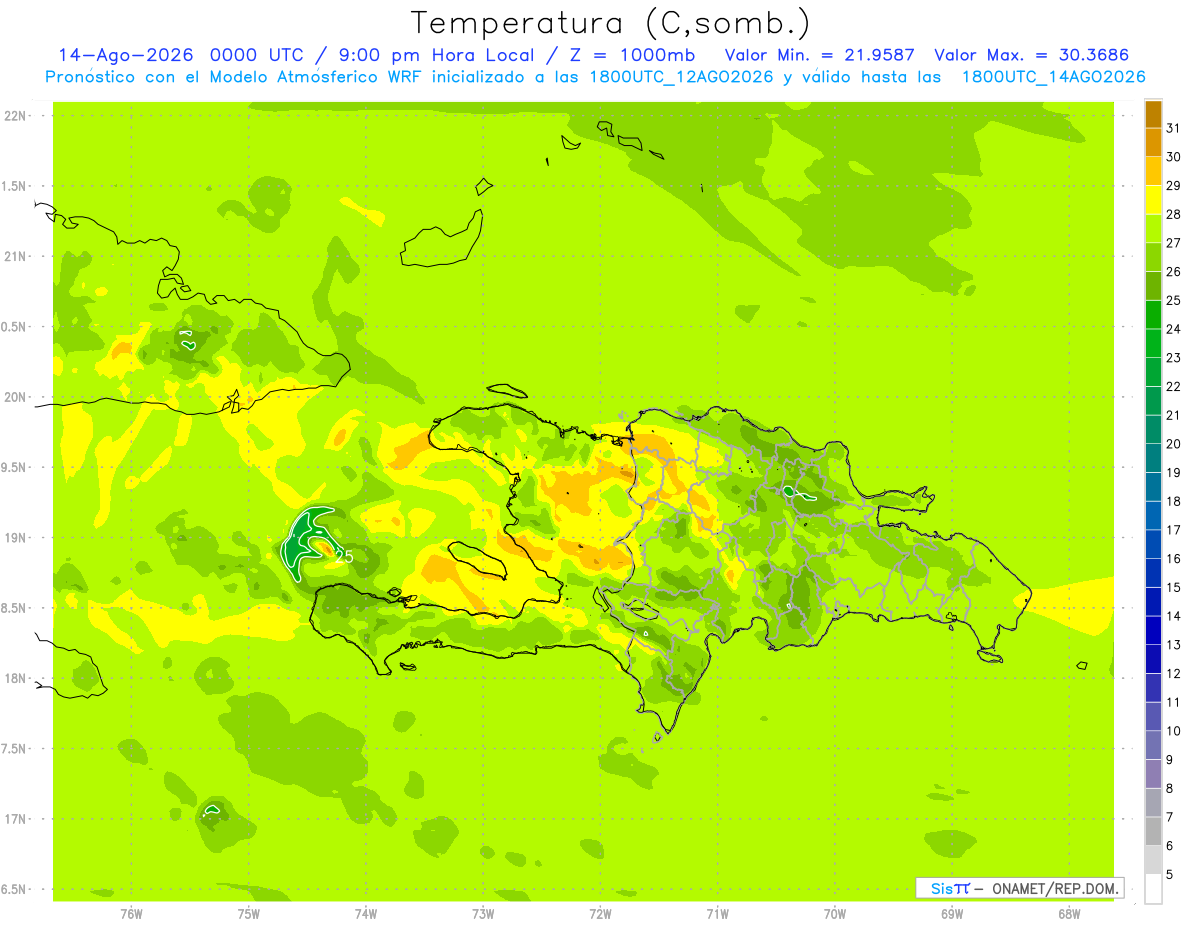
Task: Click the '5' color scale label
Action: coord(1170,874)
